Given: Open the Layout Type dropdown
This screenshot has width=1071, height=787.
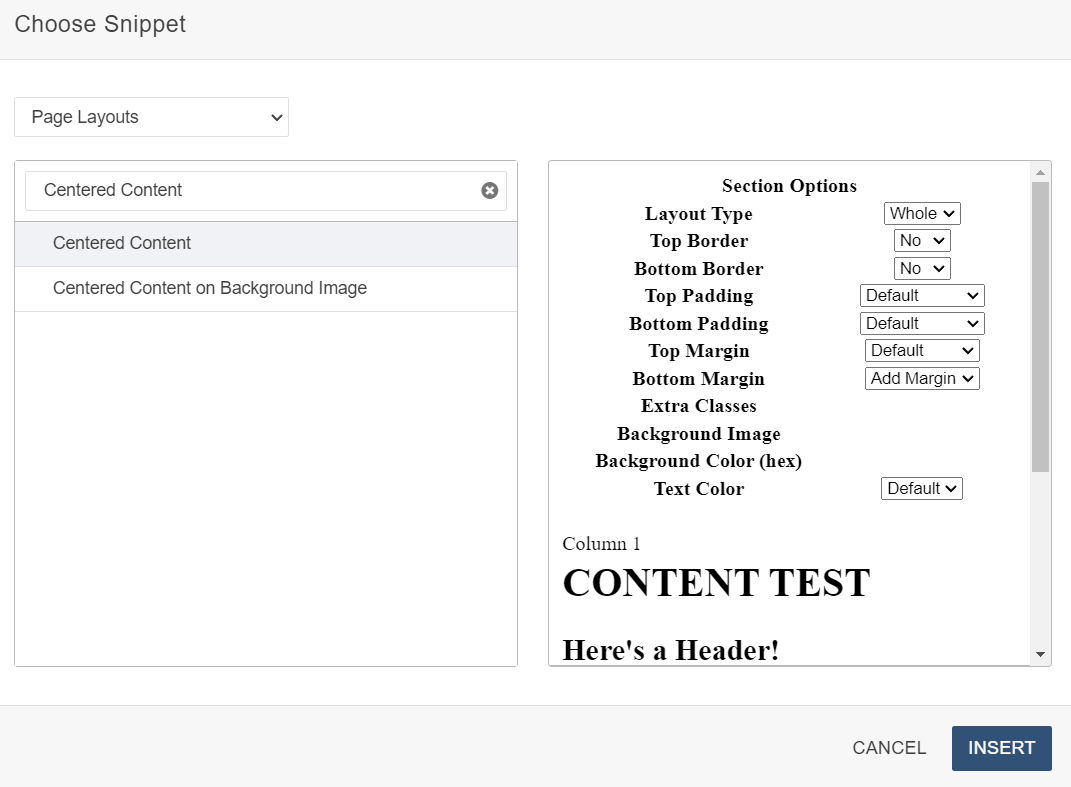Looking at the screenshot, I should coord(921,213).
